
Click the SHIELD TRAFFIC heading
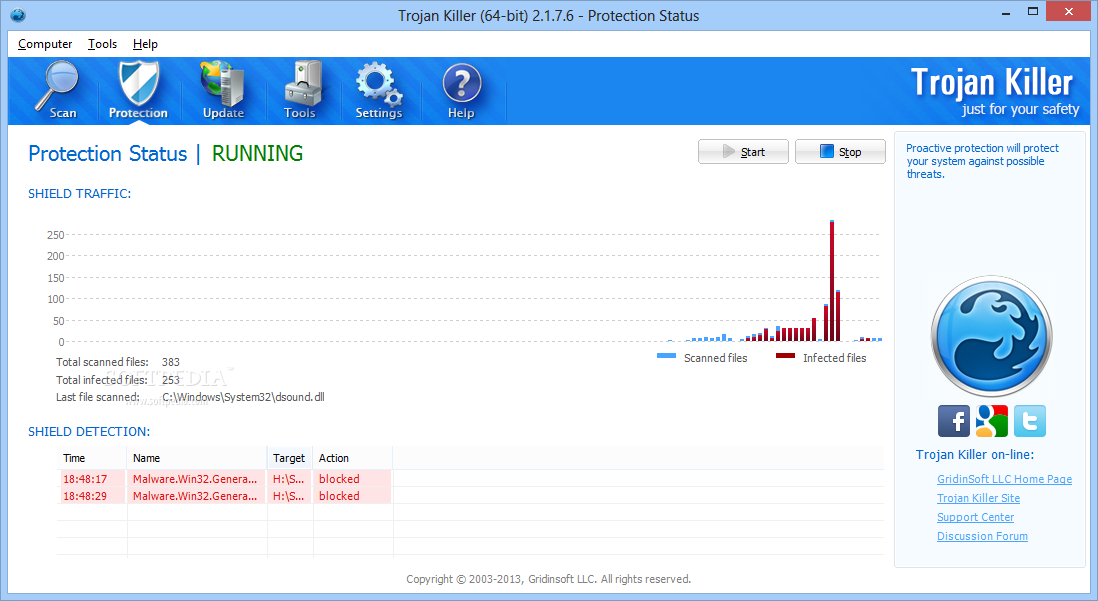[80, 194]
